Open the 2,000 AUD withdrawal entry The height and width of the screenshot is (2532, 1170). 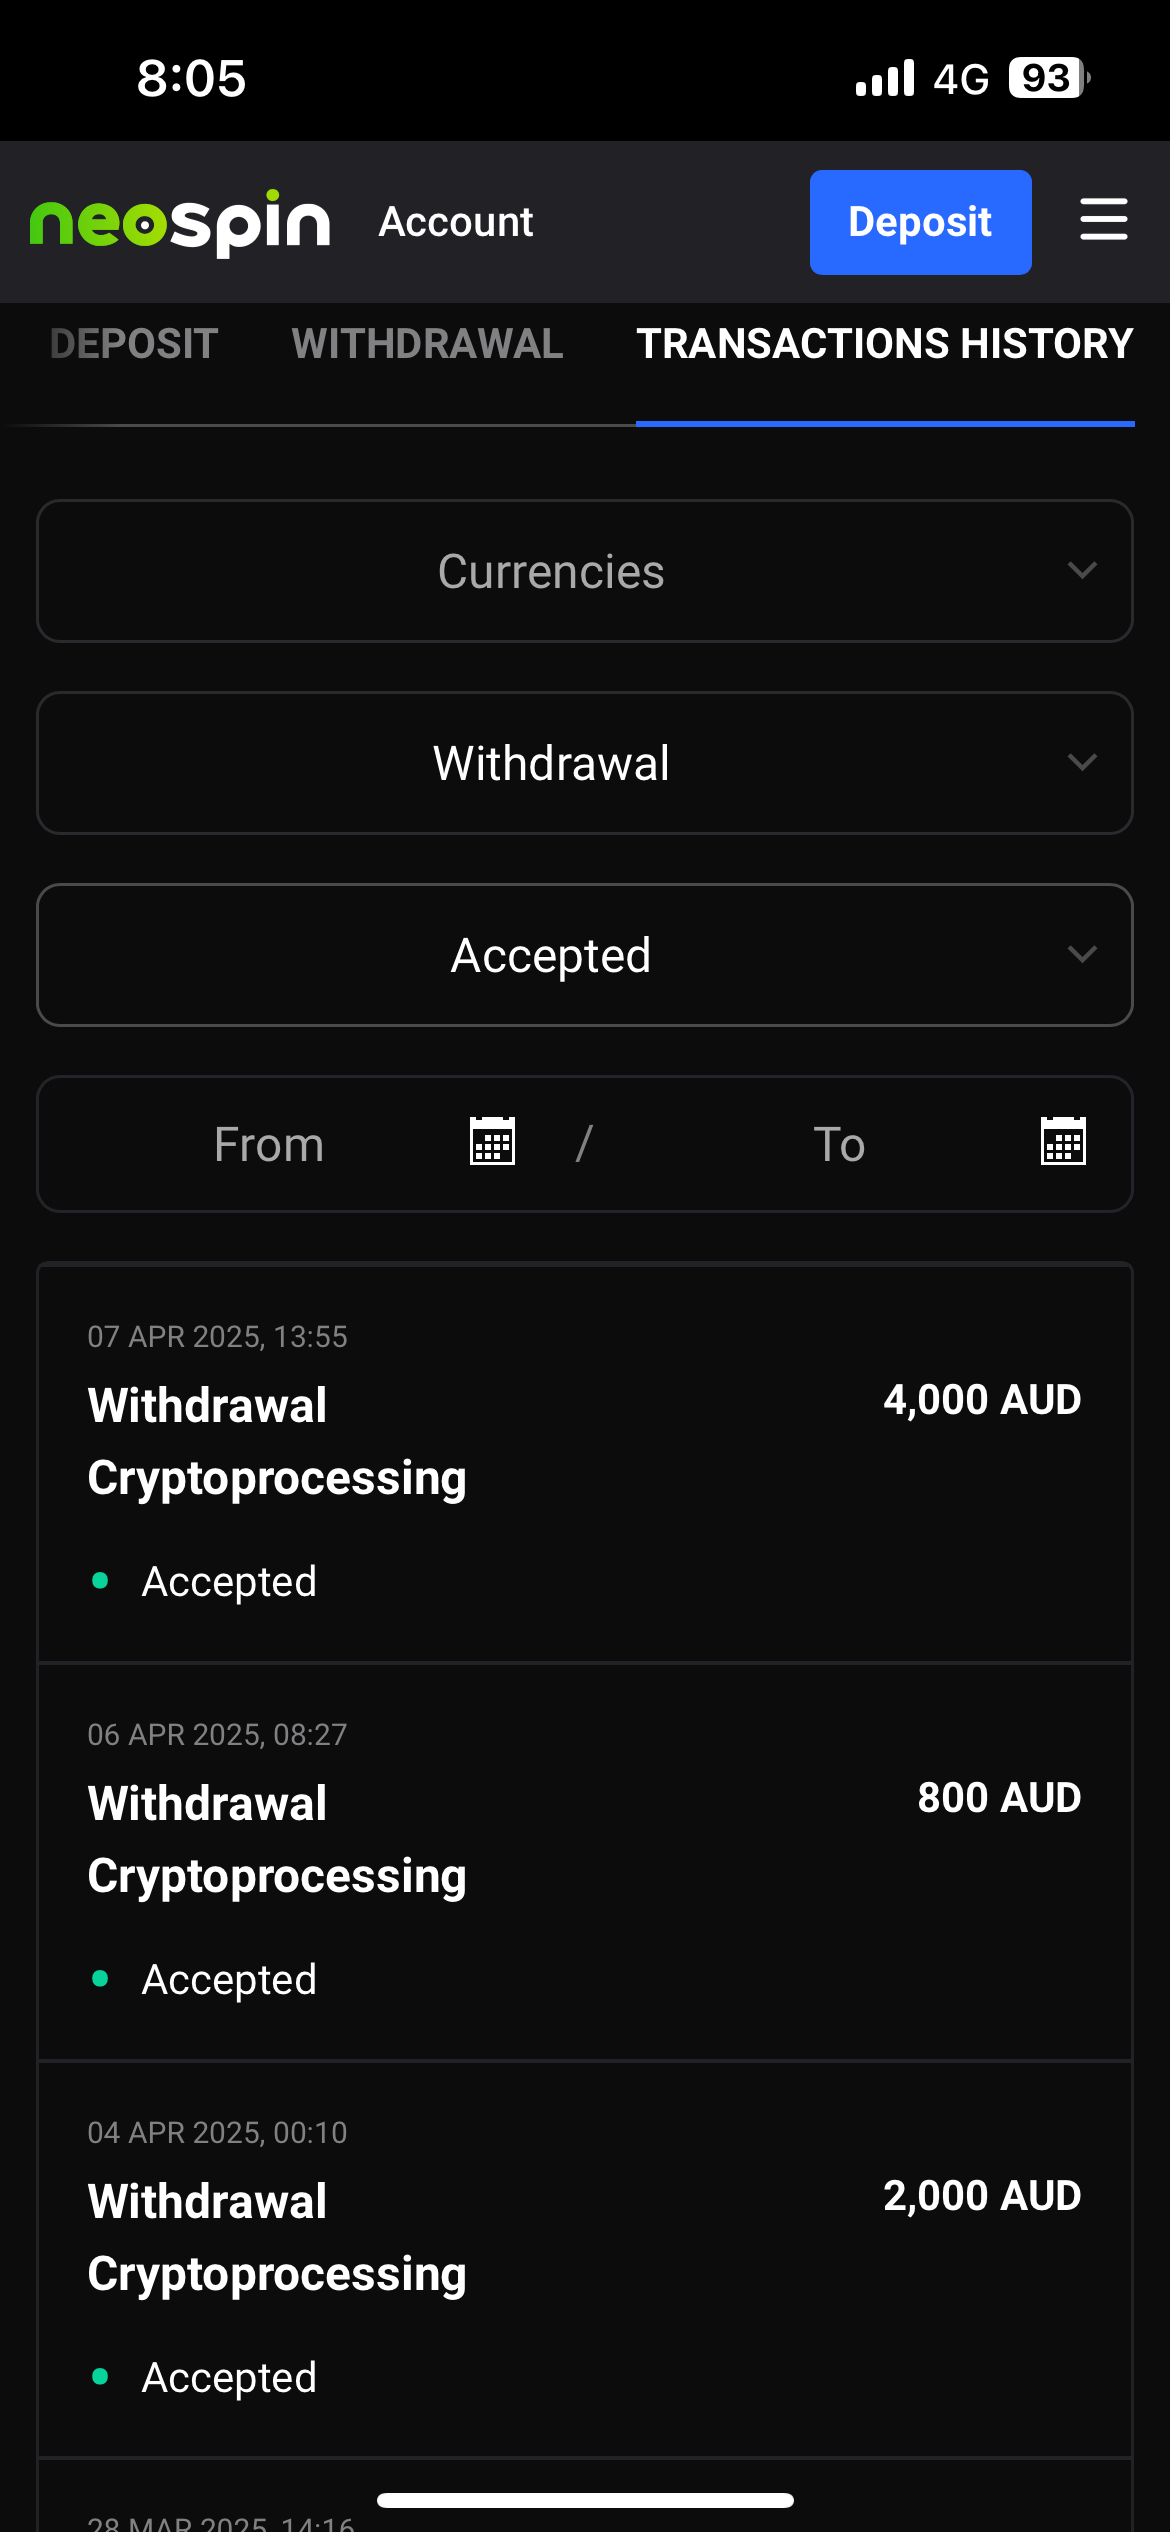pos(585,2258)
